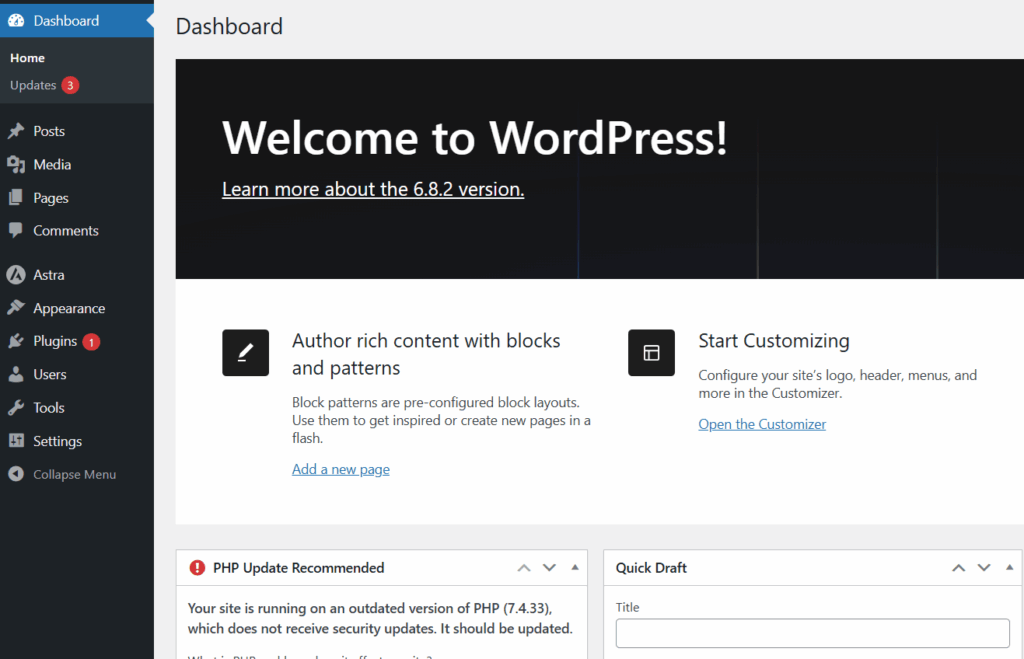Click the layout icon beside Start Customizing
Viewport: 1024px width, 659px height.
[651, 353]
